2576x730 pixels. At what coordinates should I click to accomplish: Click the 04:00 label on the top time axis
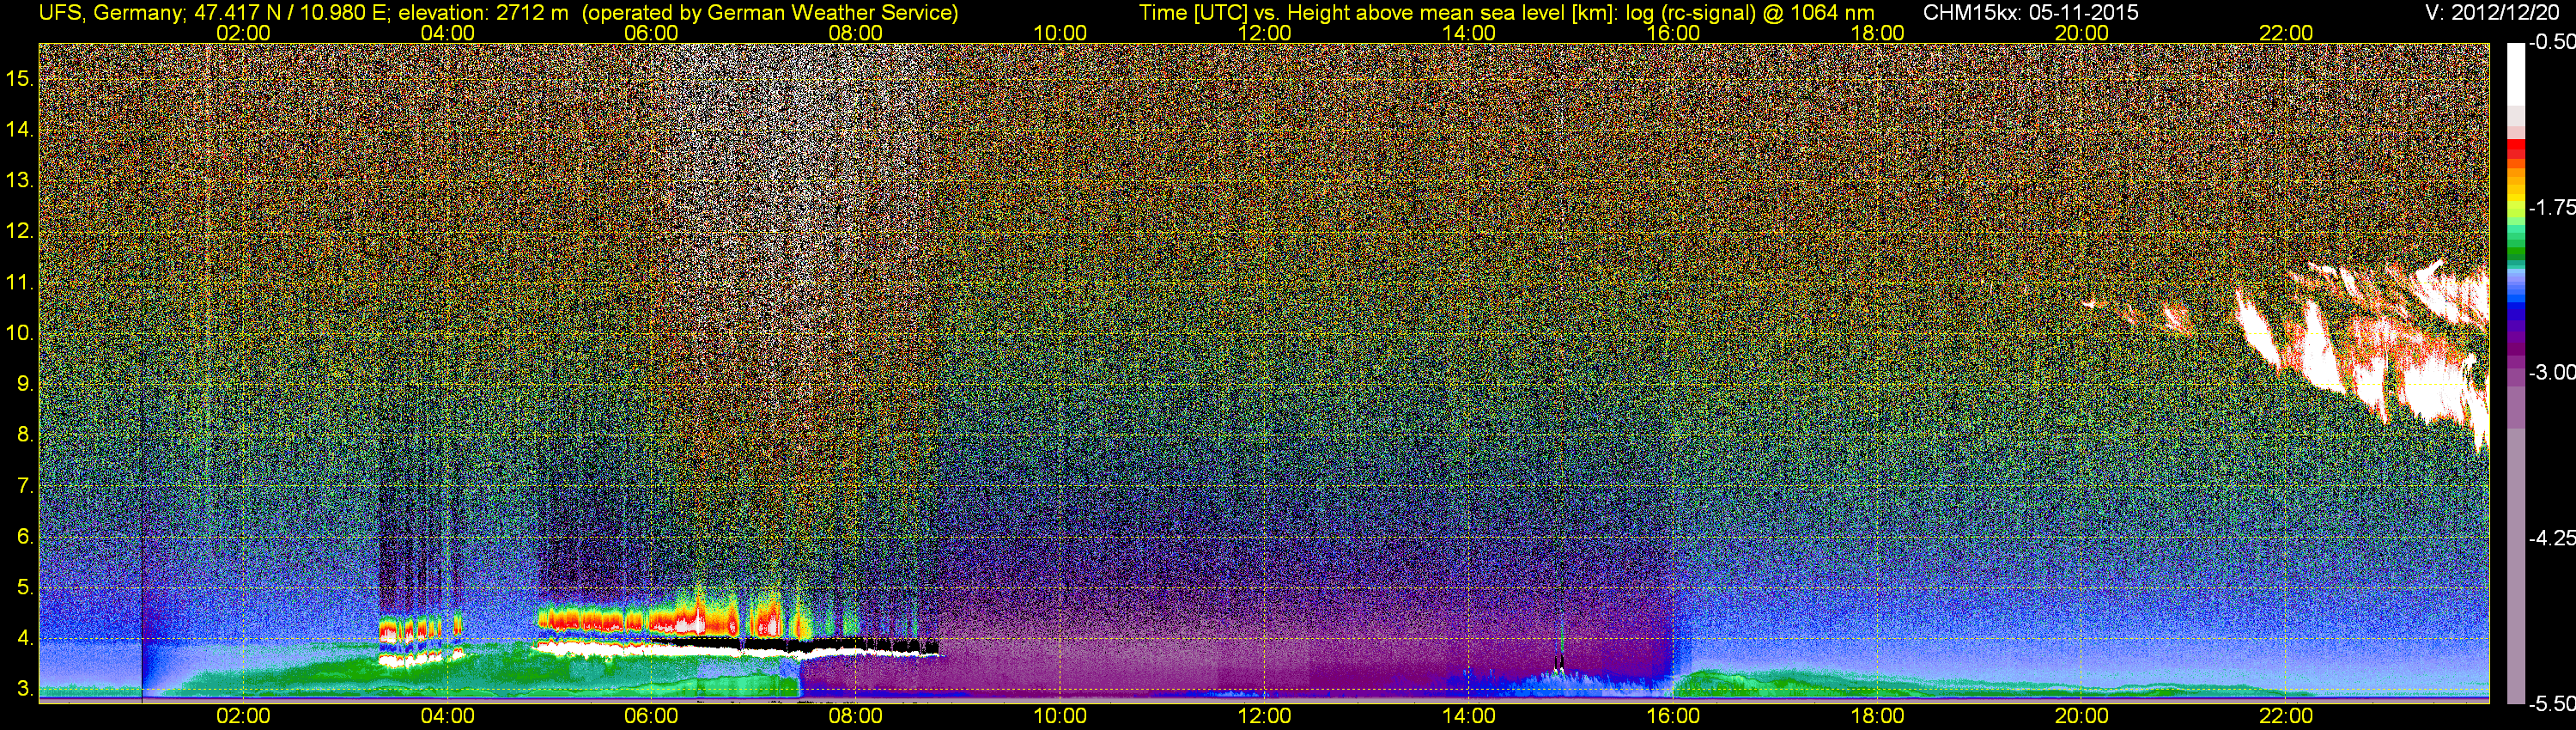[447, 33]
